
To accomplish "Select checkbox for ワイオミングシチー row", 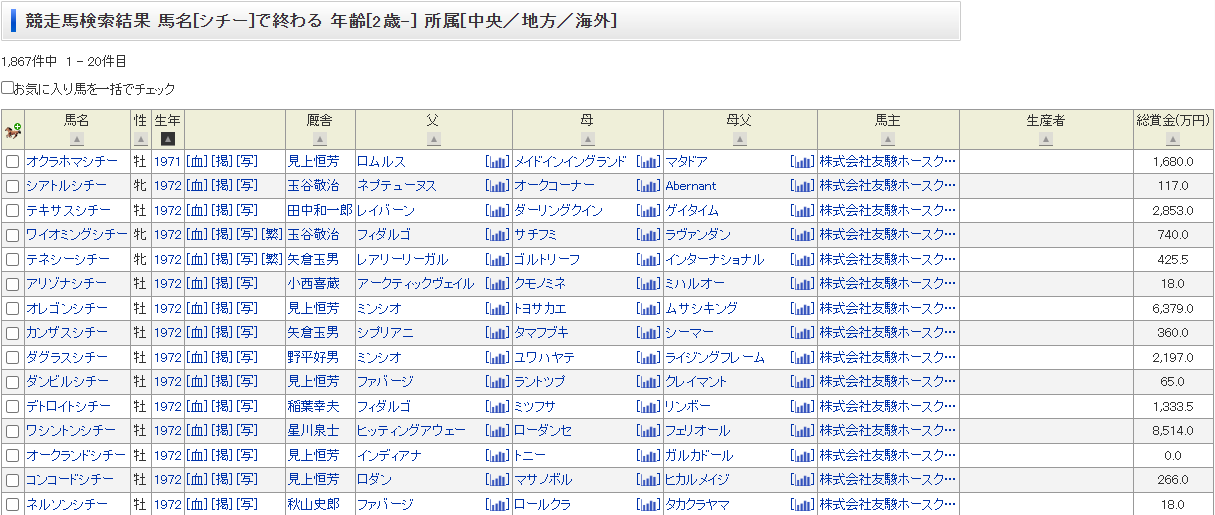I will 13,235.
